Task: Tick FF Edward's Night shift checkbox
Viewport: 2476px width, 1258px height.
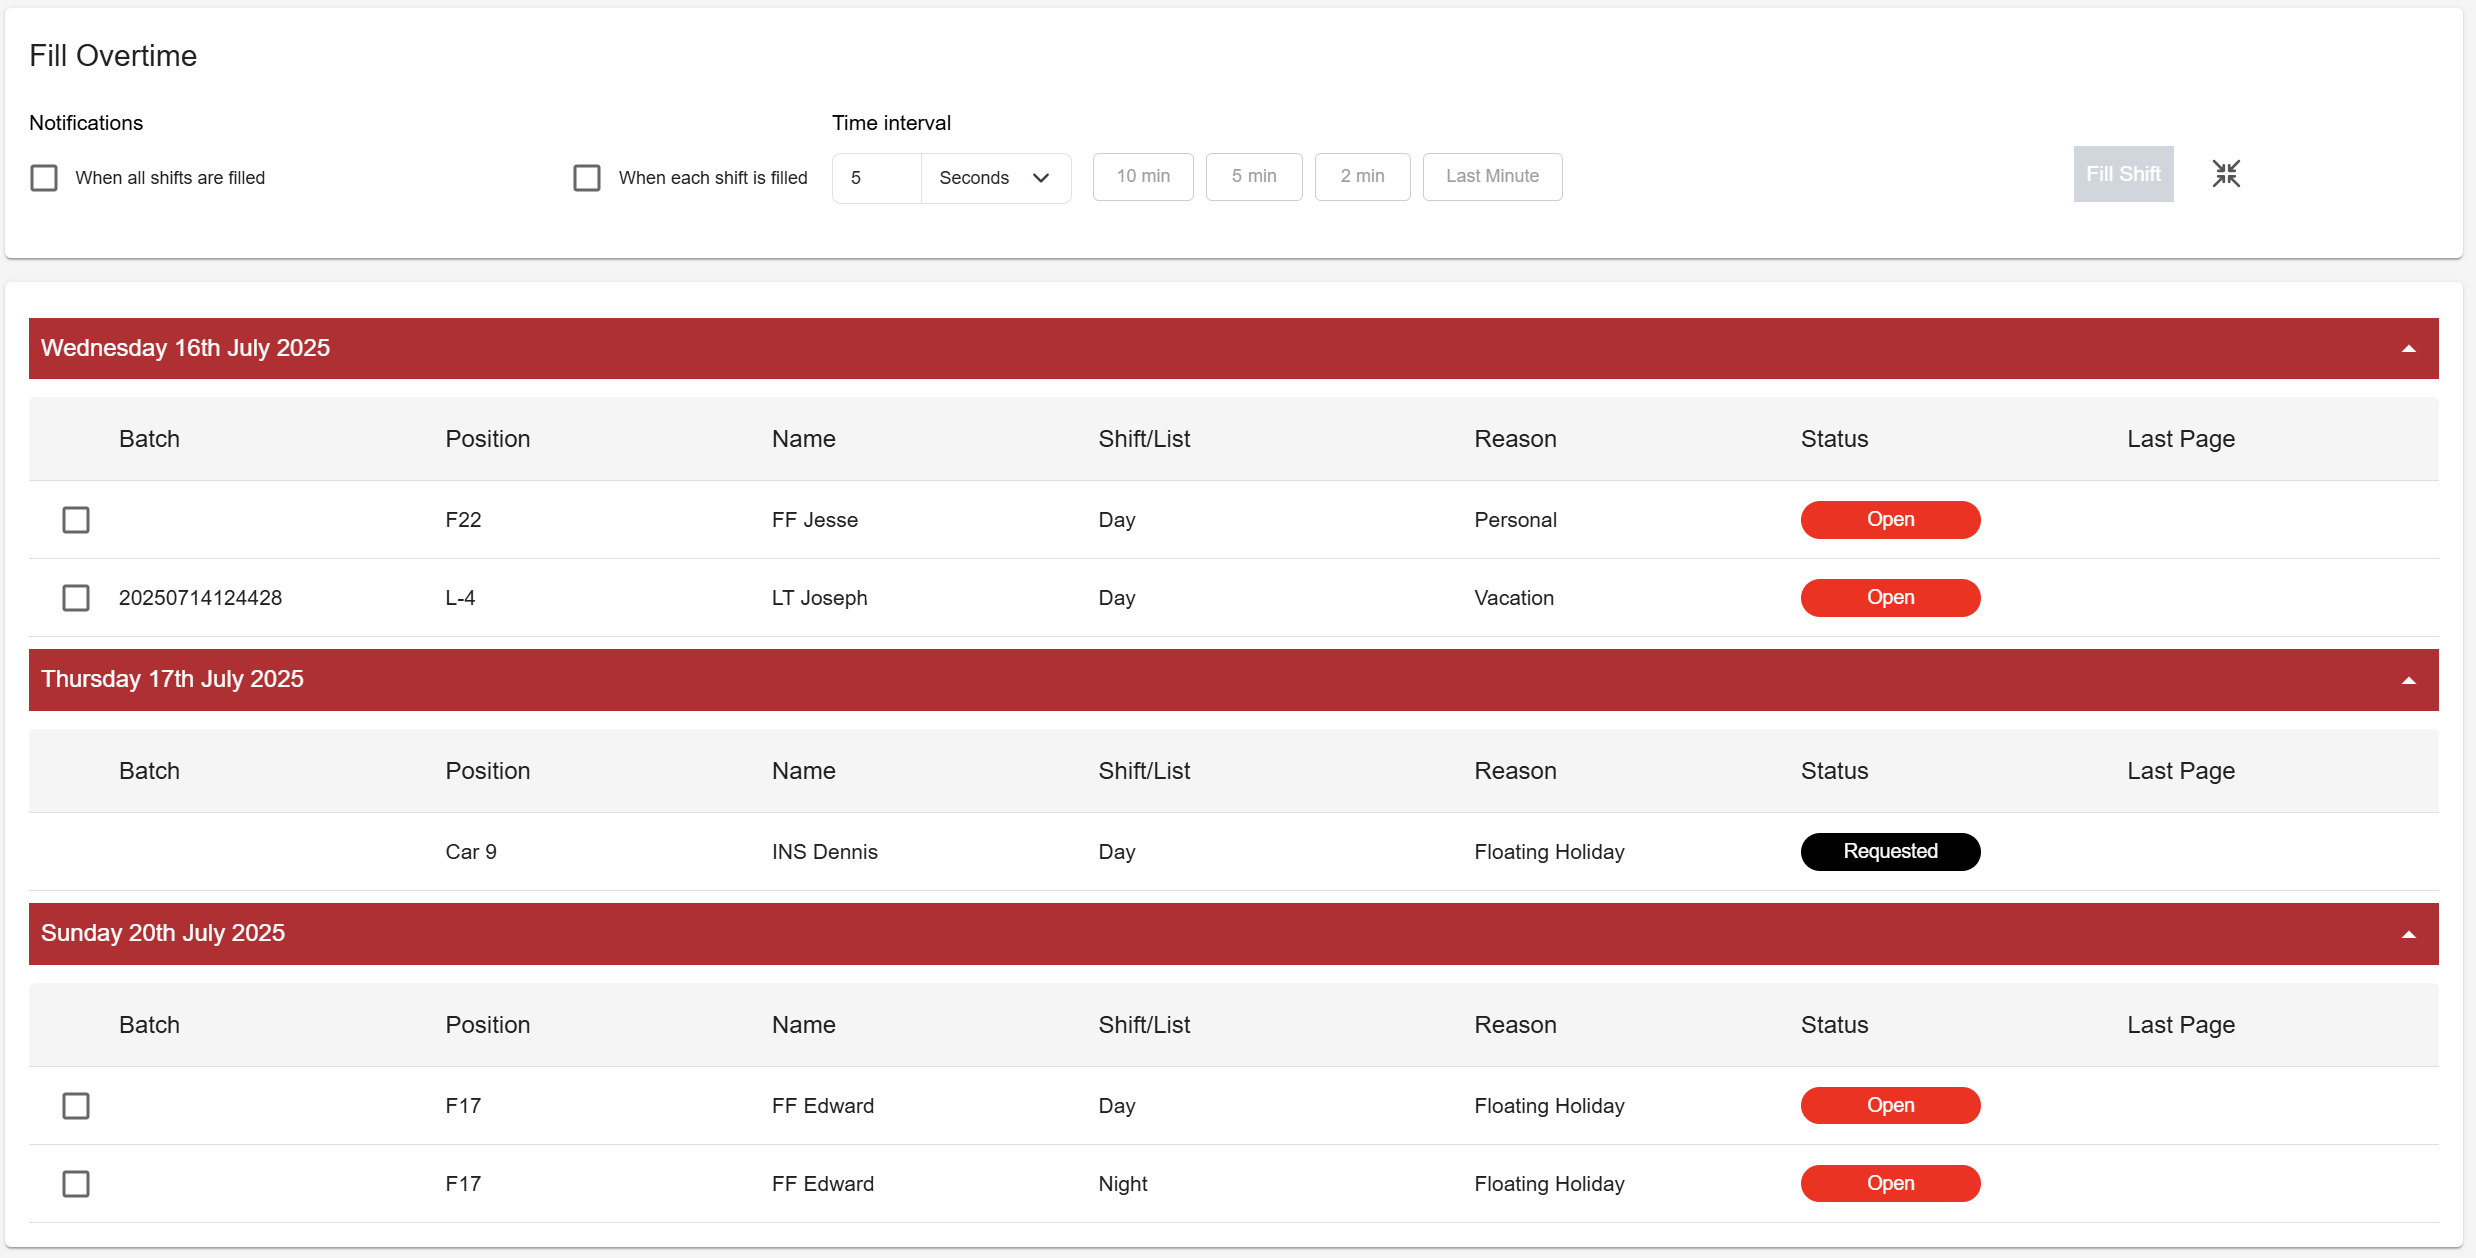Action: tap(76, 1184)
